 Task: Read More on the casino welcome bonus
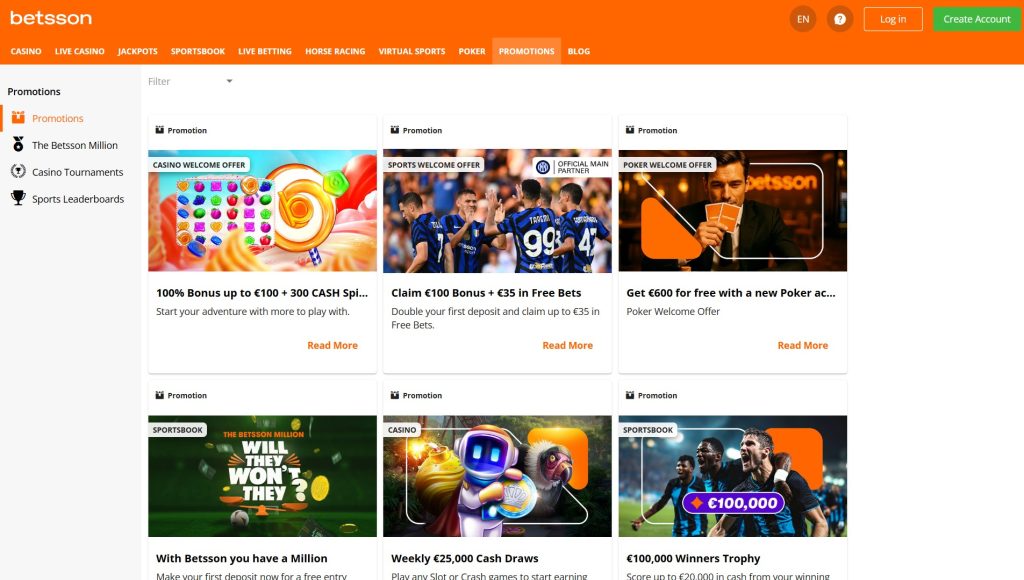332,345
